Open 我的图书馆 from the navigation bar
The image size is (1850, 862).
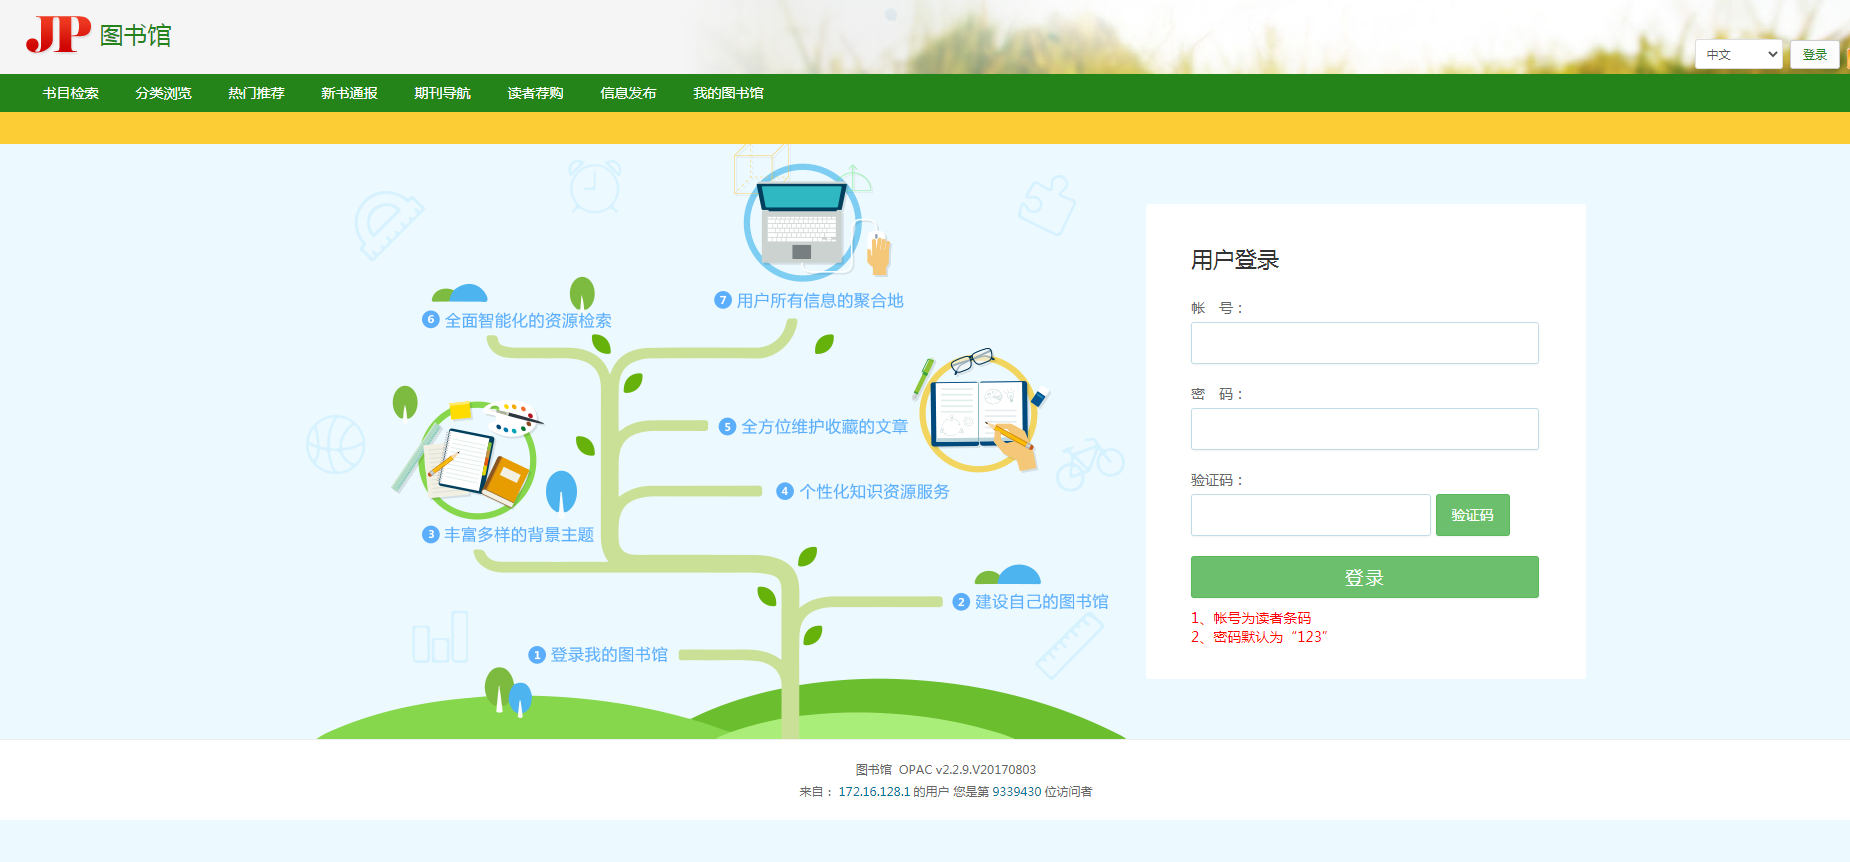[728, 93]
